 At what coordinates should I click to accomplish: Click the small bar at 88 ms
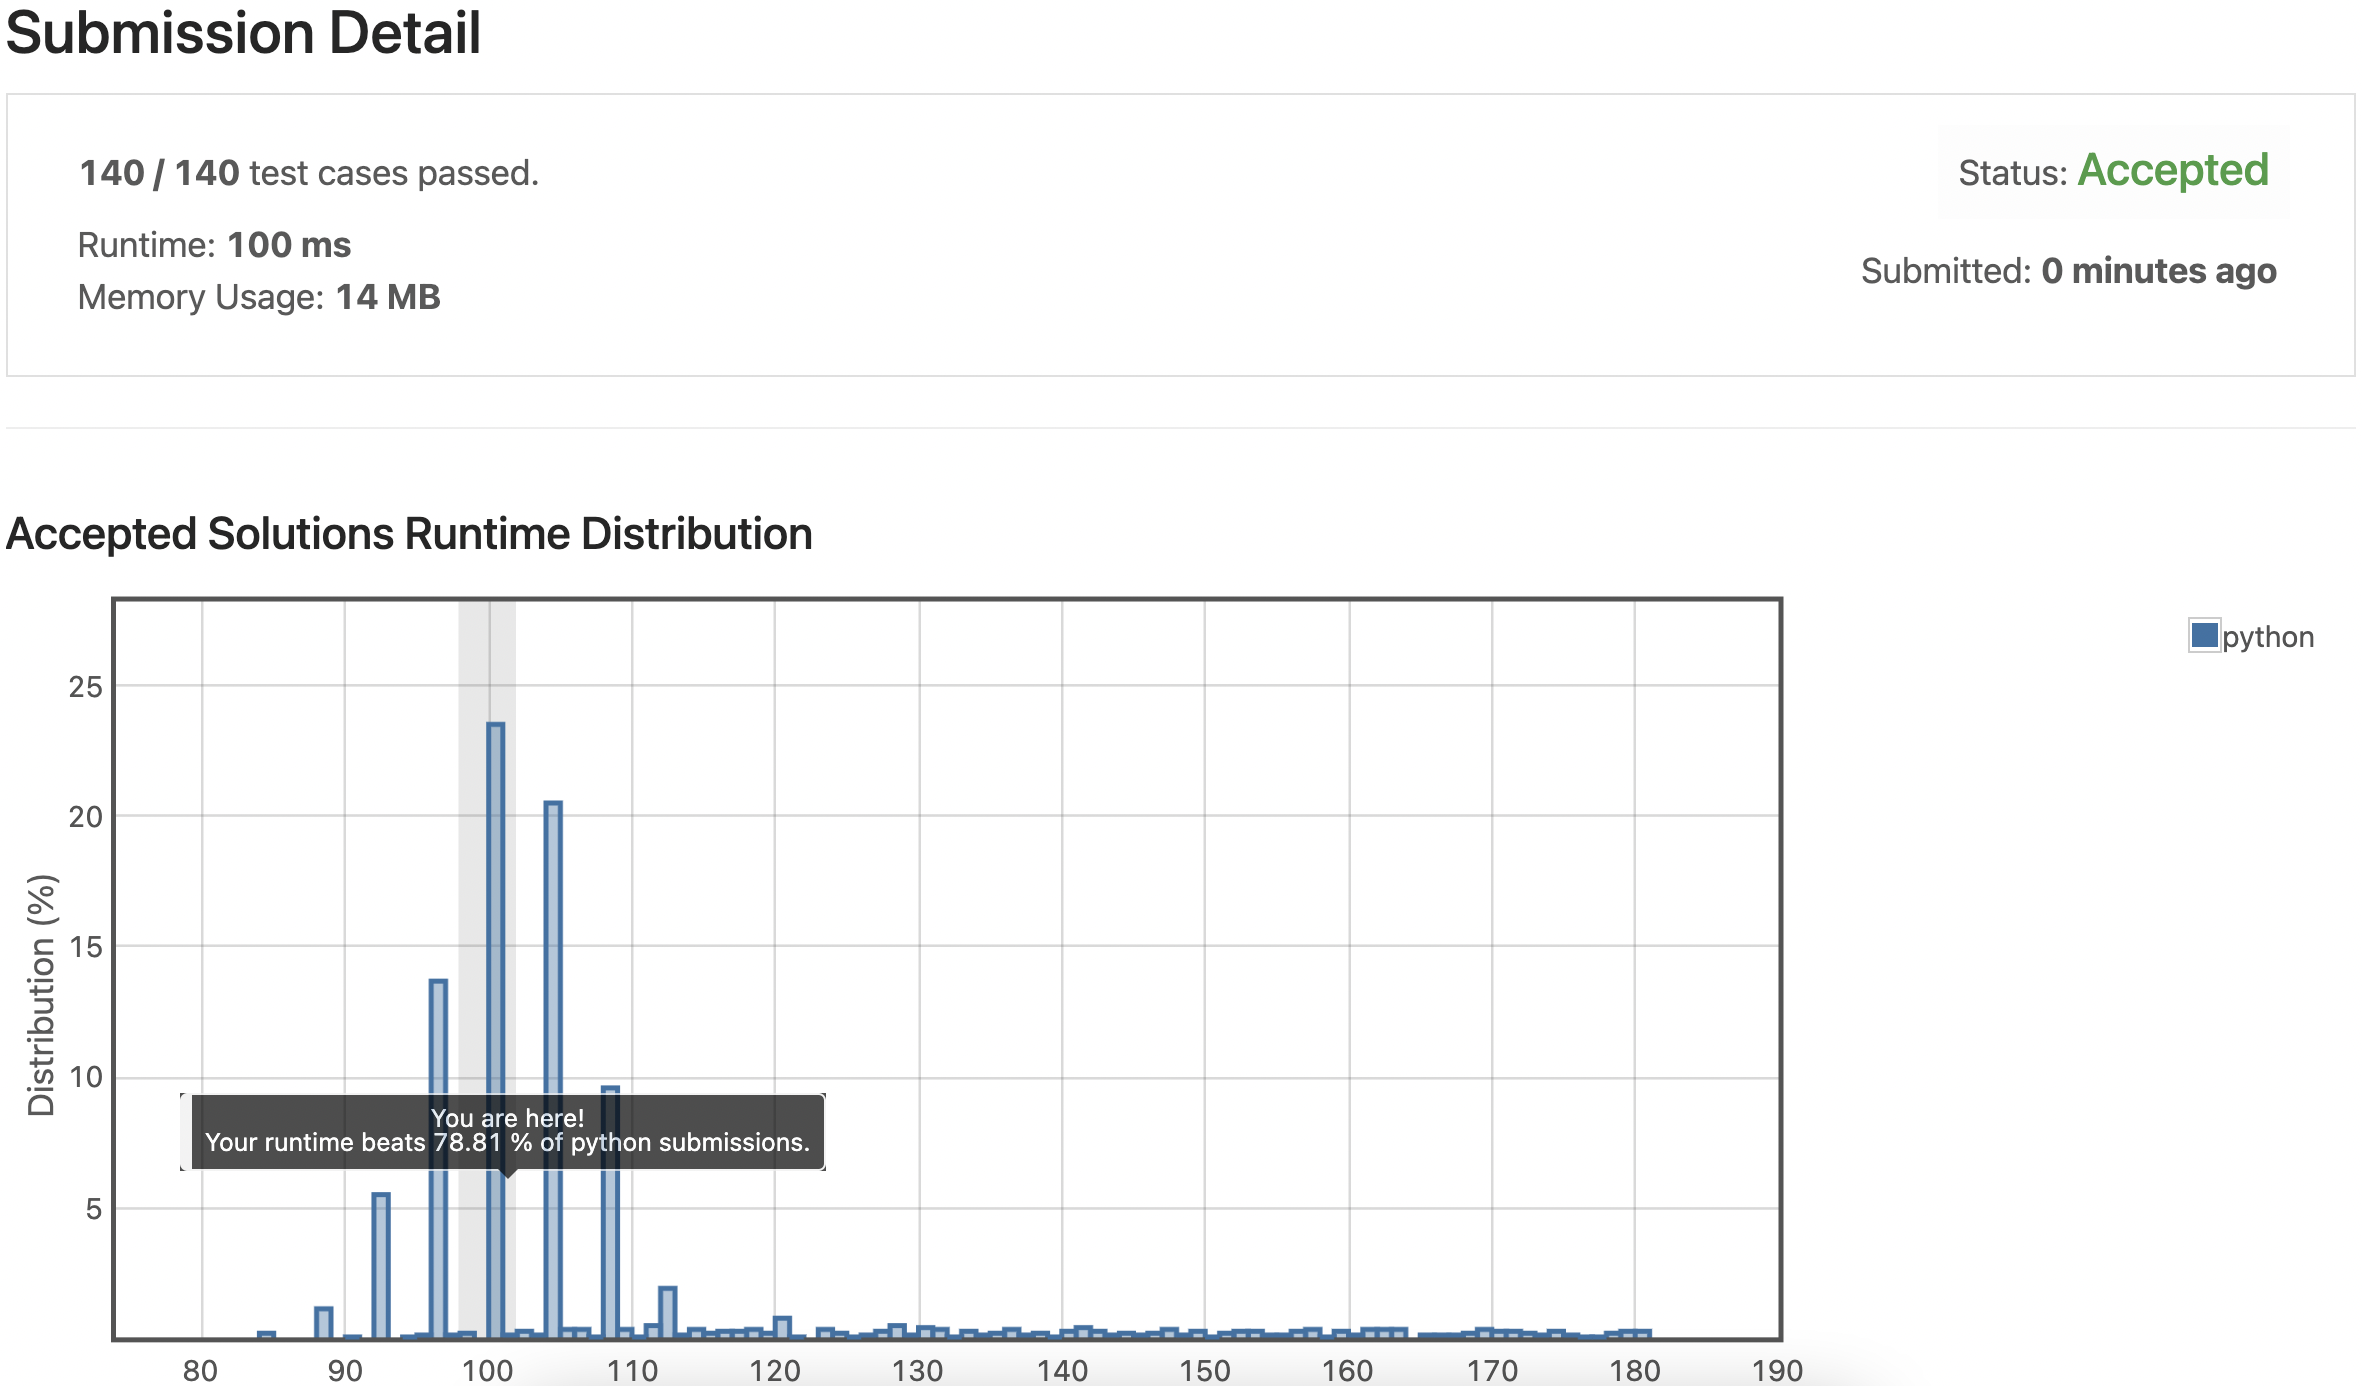pyautogui.click(x=323, y=1322)
